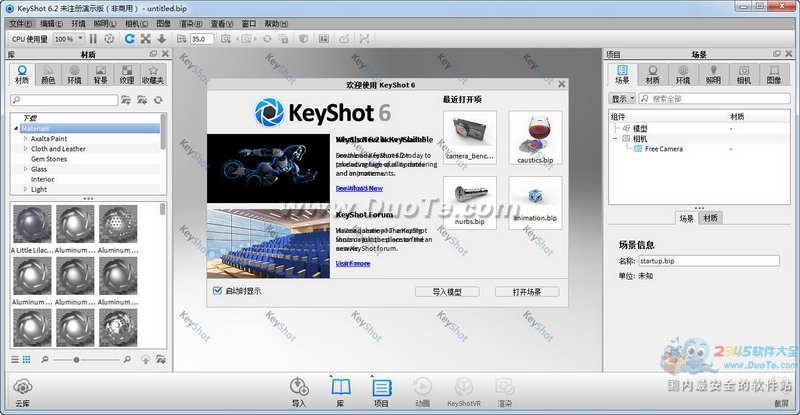Collapse the 相机 node in scene tree
This screenshot has width=800, height=415.
pyautogui.click(x=616, y=138)
